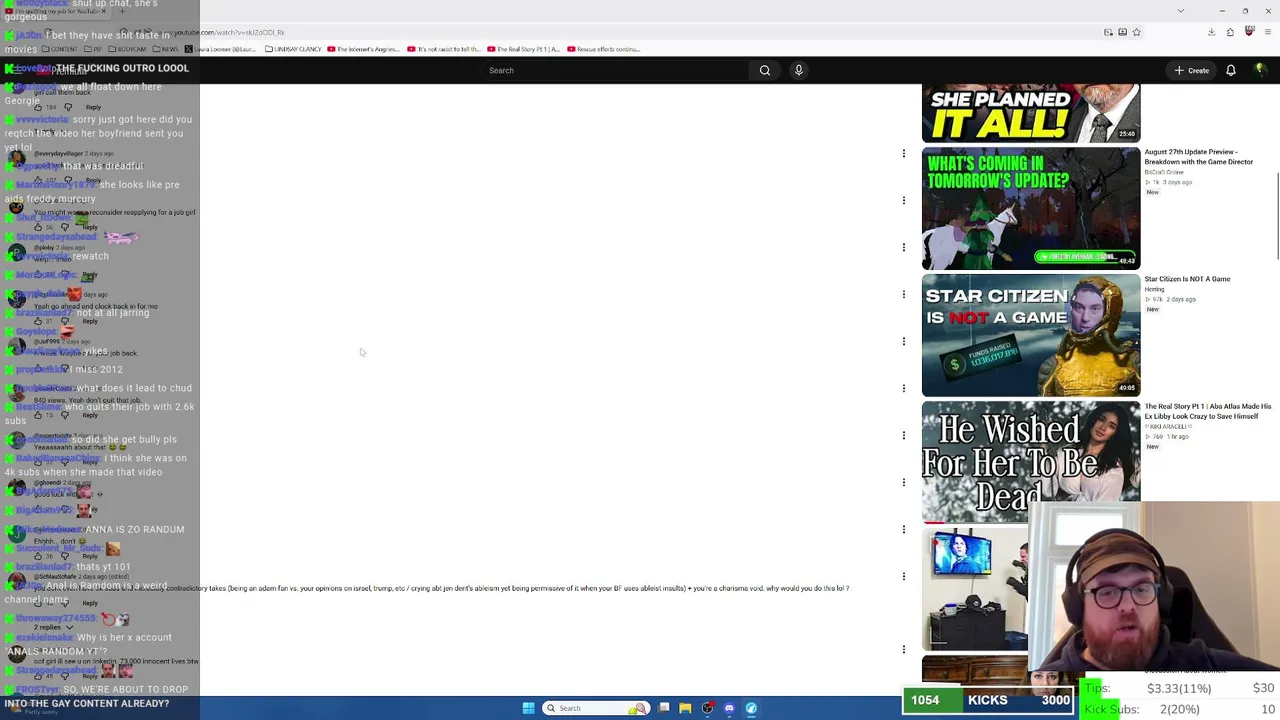Open the OBS icon on the taskbar
The height and width of the screenshot is (720, 1280).
(x=707, y=708)
